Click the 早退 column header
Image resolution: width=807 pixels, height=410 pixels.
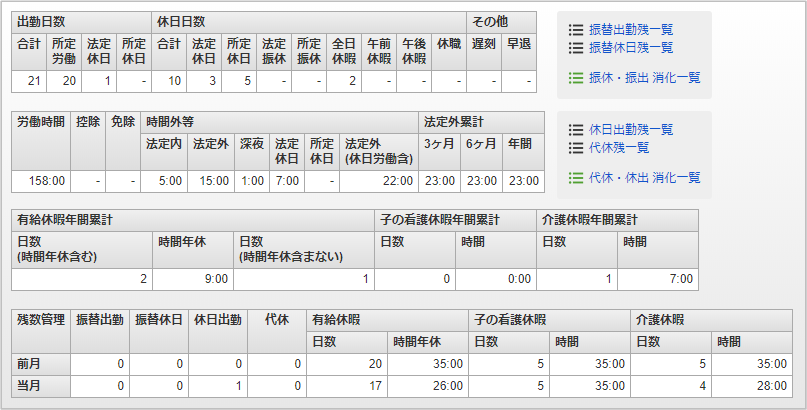519,52
